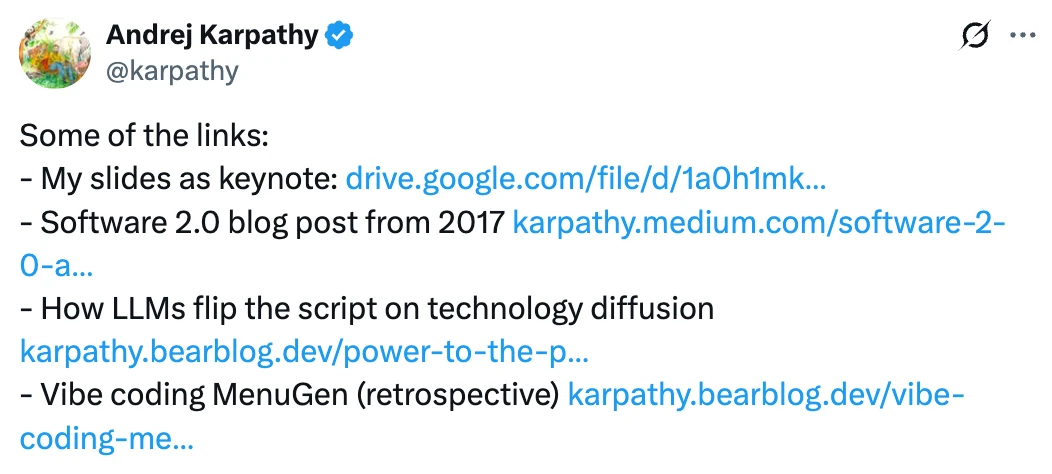Open the bearblog power-to-the-p link
This screenshot has height=474, width=1052.
point(305,352)
